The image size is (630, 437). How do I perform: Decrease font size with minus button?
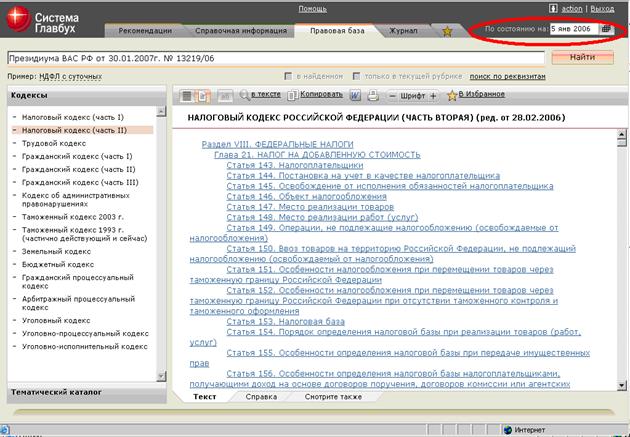393,96
